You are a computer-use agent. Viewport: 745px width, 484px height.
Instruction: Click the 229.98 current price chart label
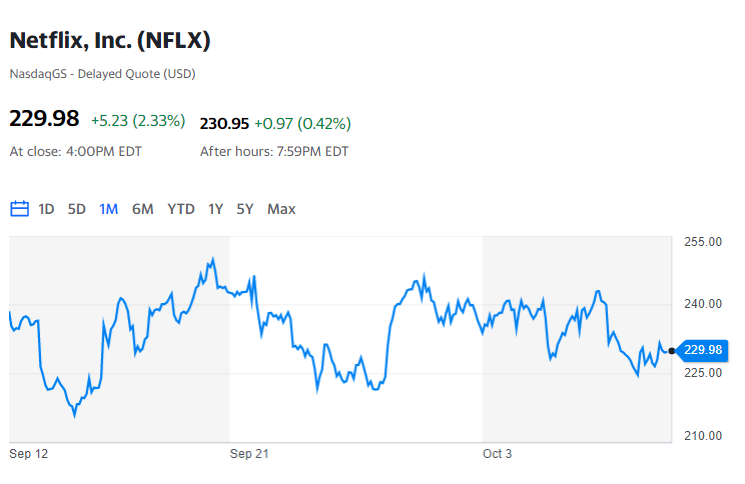(702, 350)
